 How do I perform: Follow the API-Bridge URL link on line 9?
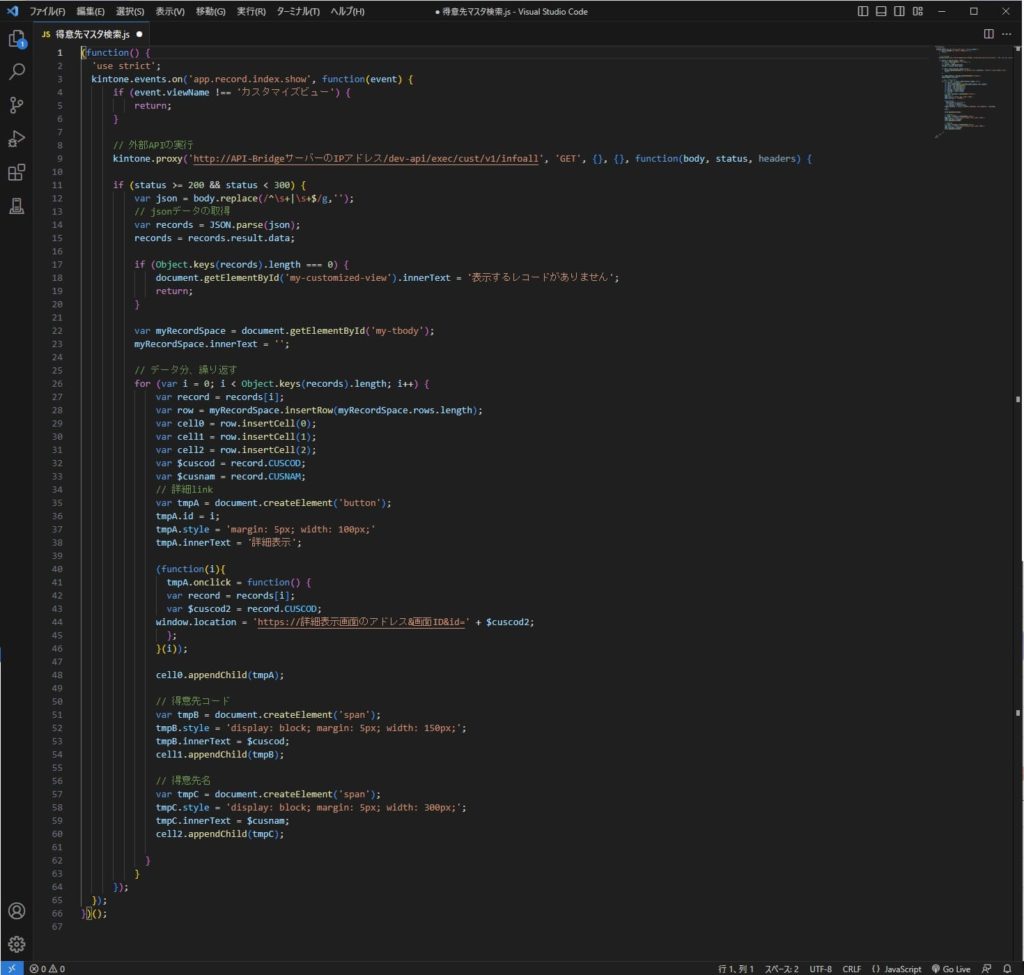click(366, 159)
